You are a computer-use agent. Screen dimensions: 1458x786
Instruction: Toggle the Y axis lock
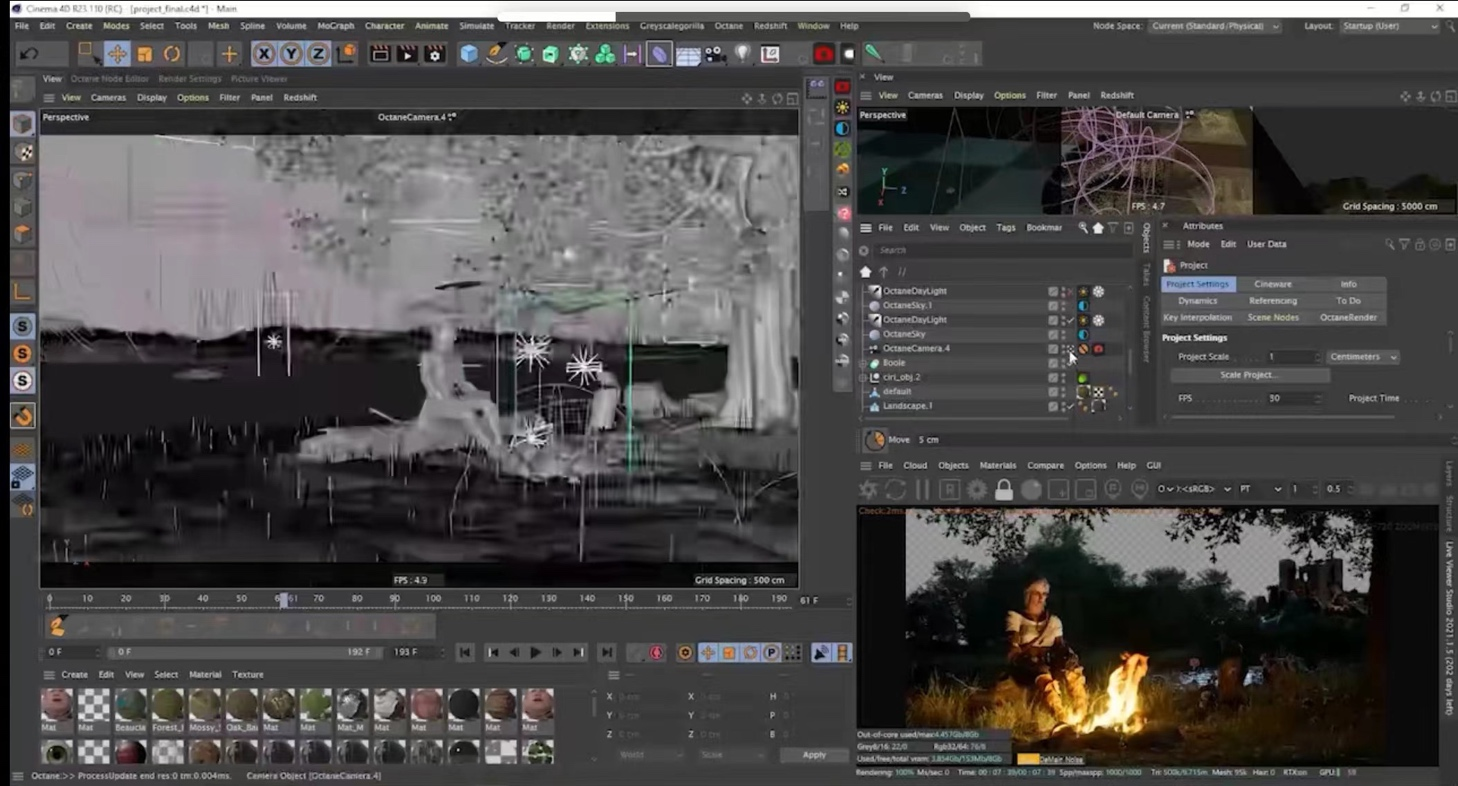pos(291,54)
